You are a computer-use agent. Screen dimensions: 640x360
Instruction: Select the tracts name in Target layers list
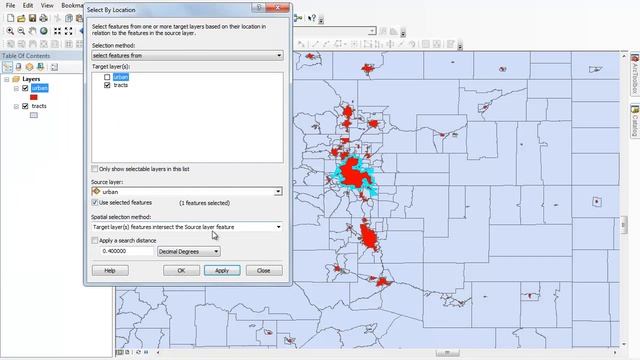coord(121,85)
